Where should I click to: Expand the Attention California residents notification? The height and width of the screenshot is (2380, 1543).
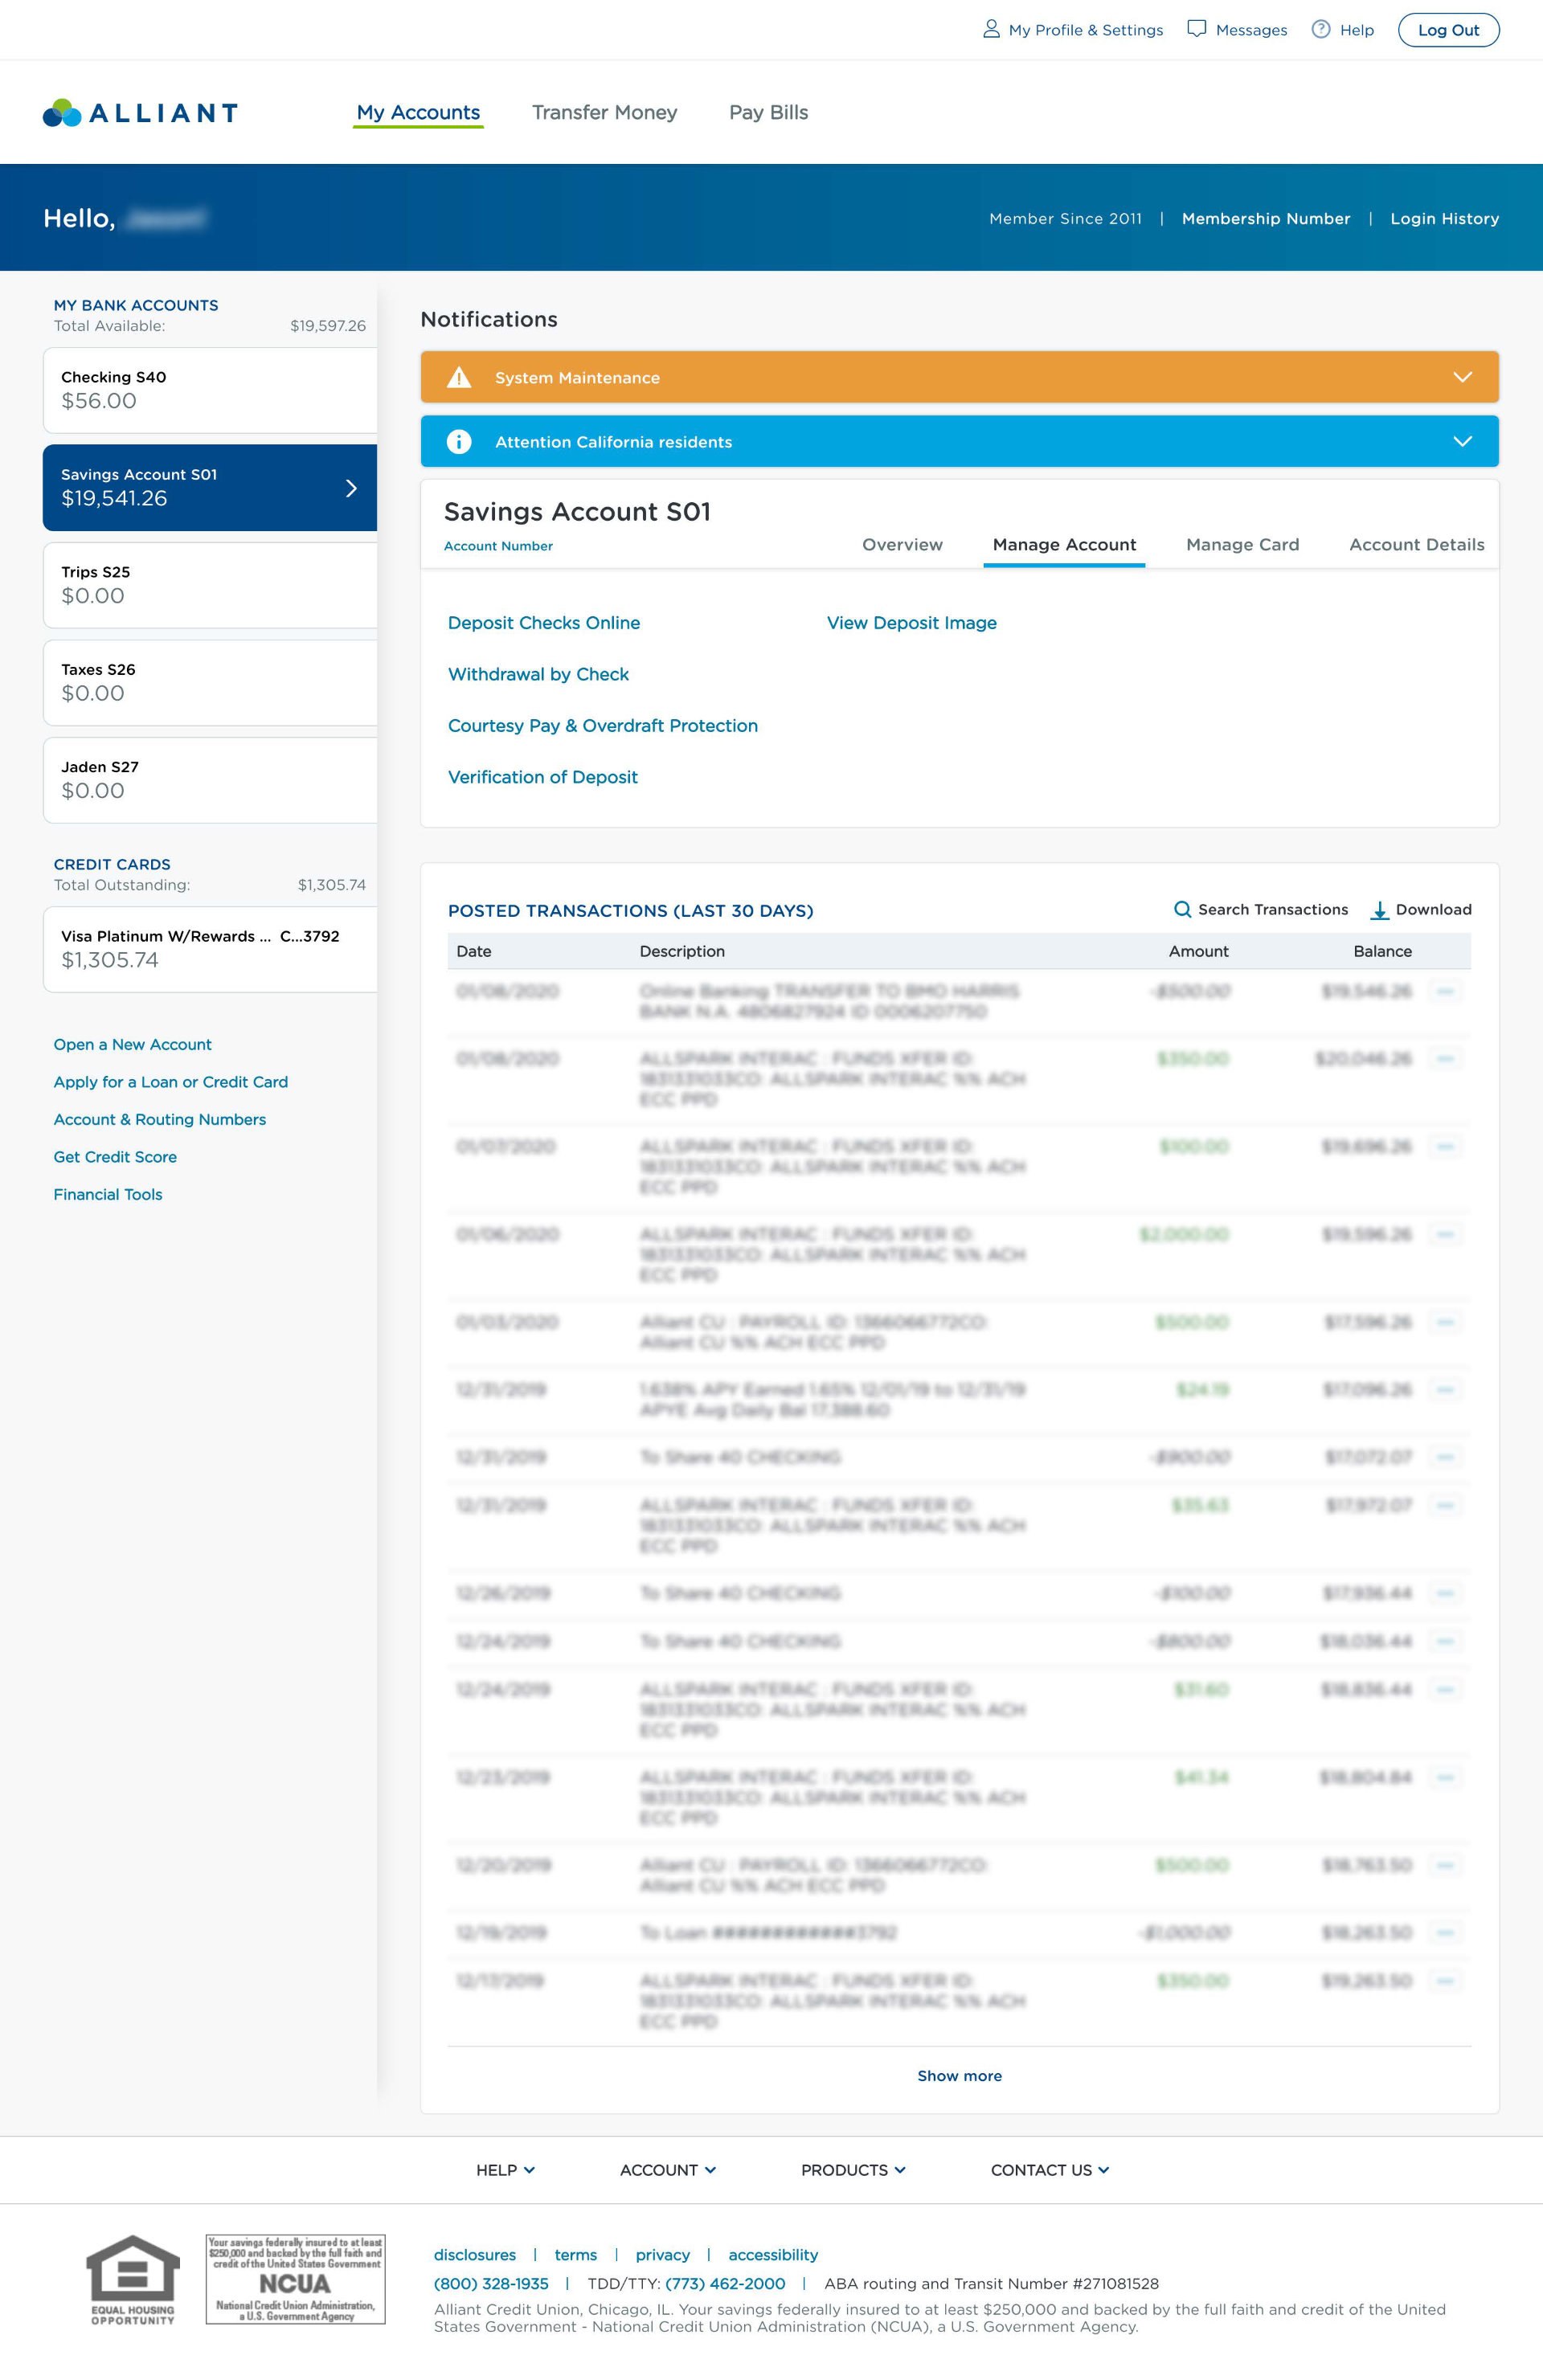click(1462, 441)
